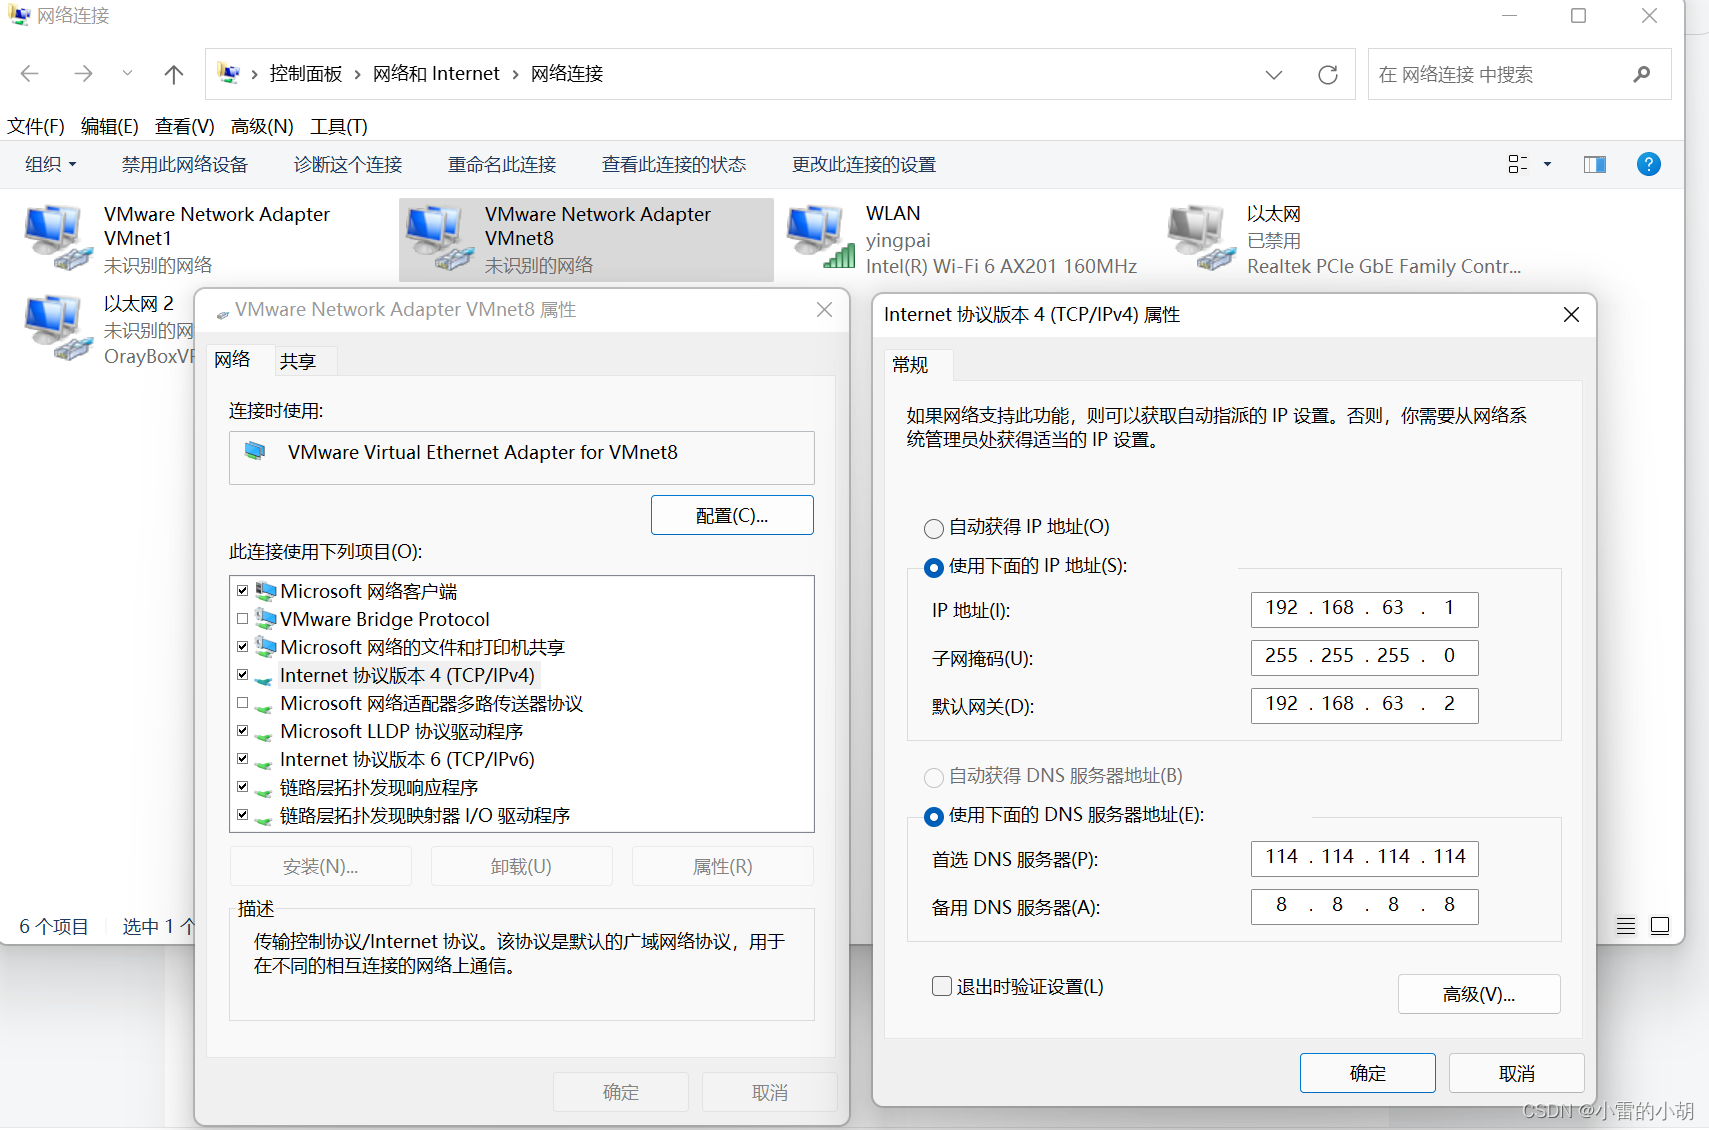The height and width of the screenshot is (1130, 1709).
Task: Toggle Microsoft LLDP 协议驱动程序 checkbox
Action: [x=242, y=731]
